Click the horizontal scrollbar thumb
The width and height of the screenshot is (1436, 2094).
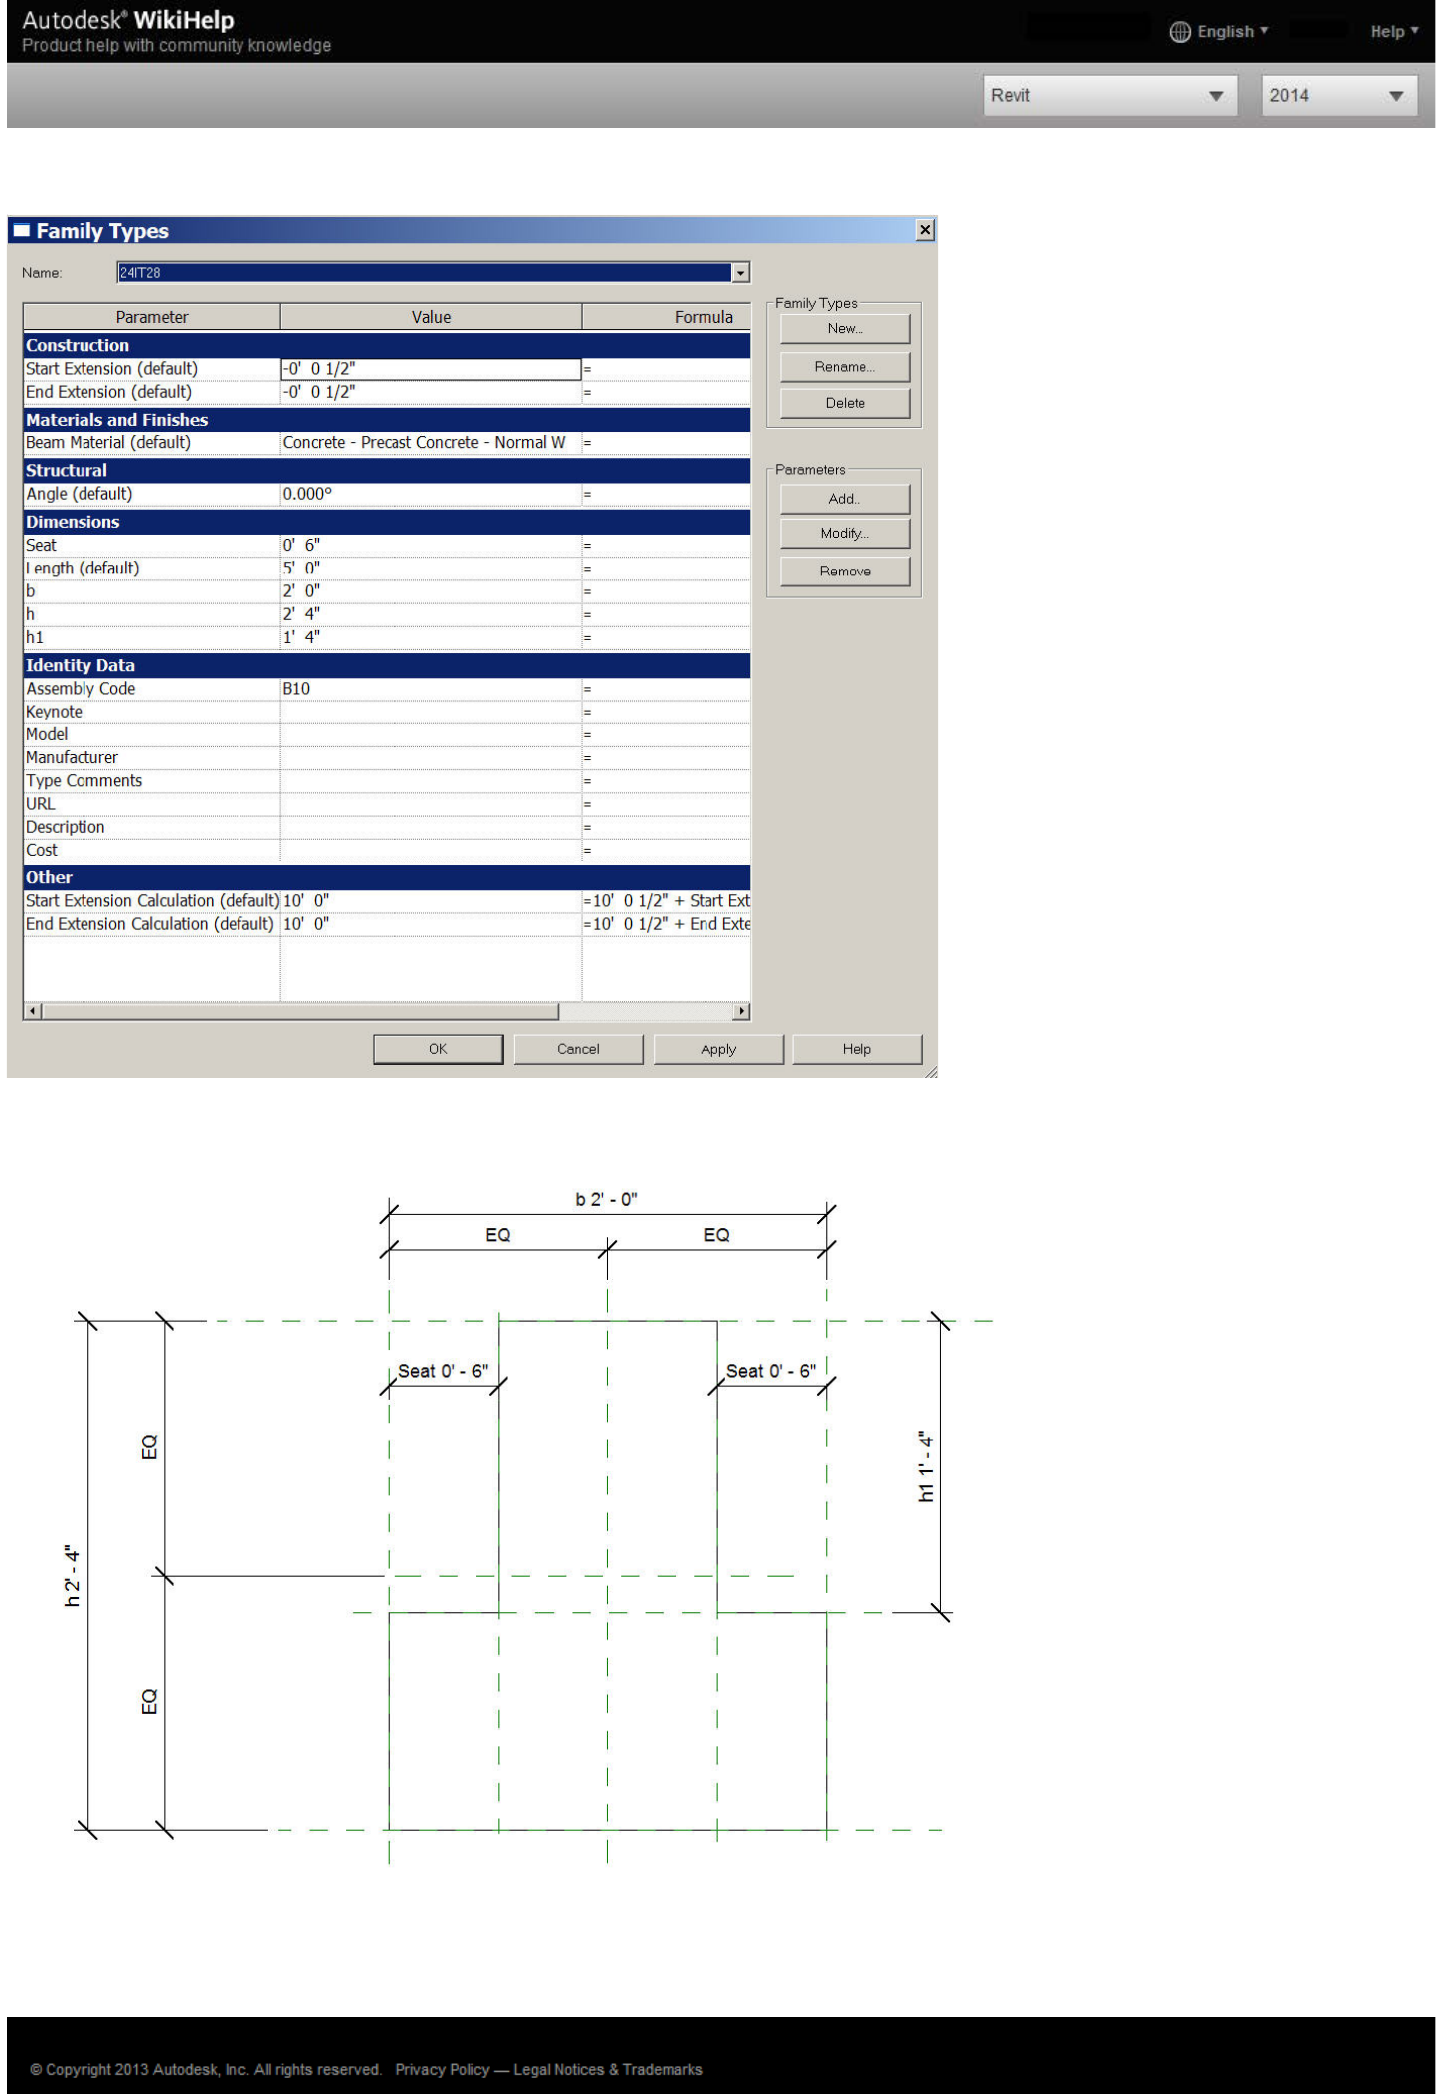300,1011
